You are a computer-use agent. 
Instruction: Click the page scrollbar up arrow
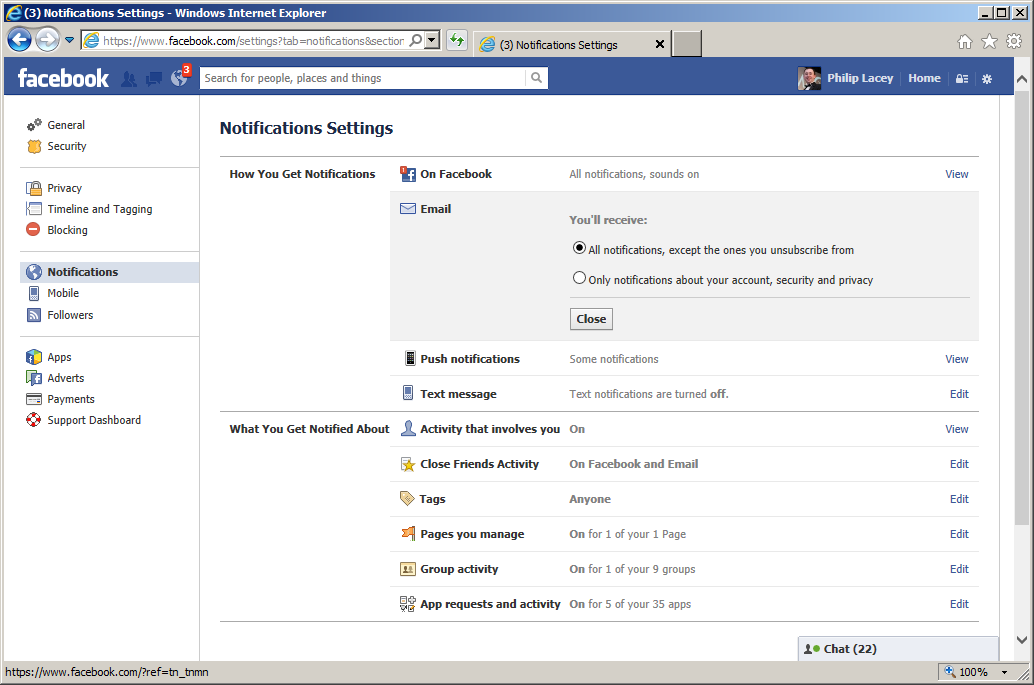(1021, 78)
